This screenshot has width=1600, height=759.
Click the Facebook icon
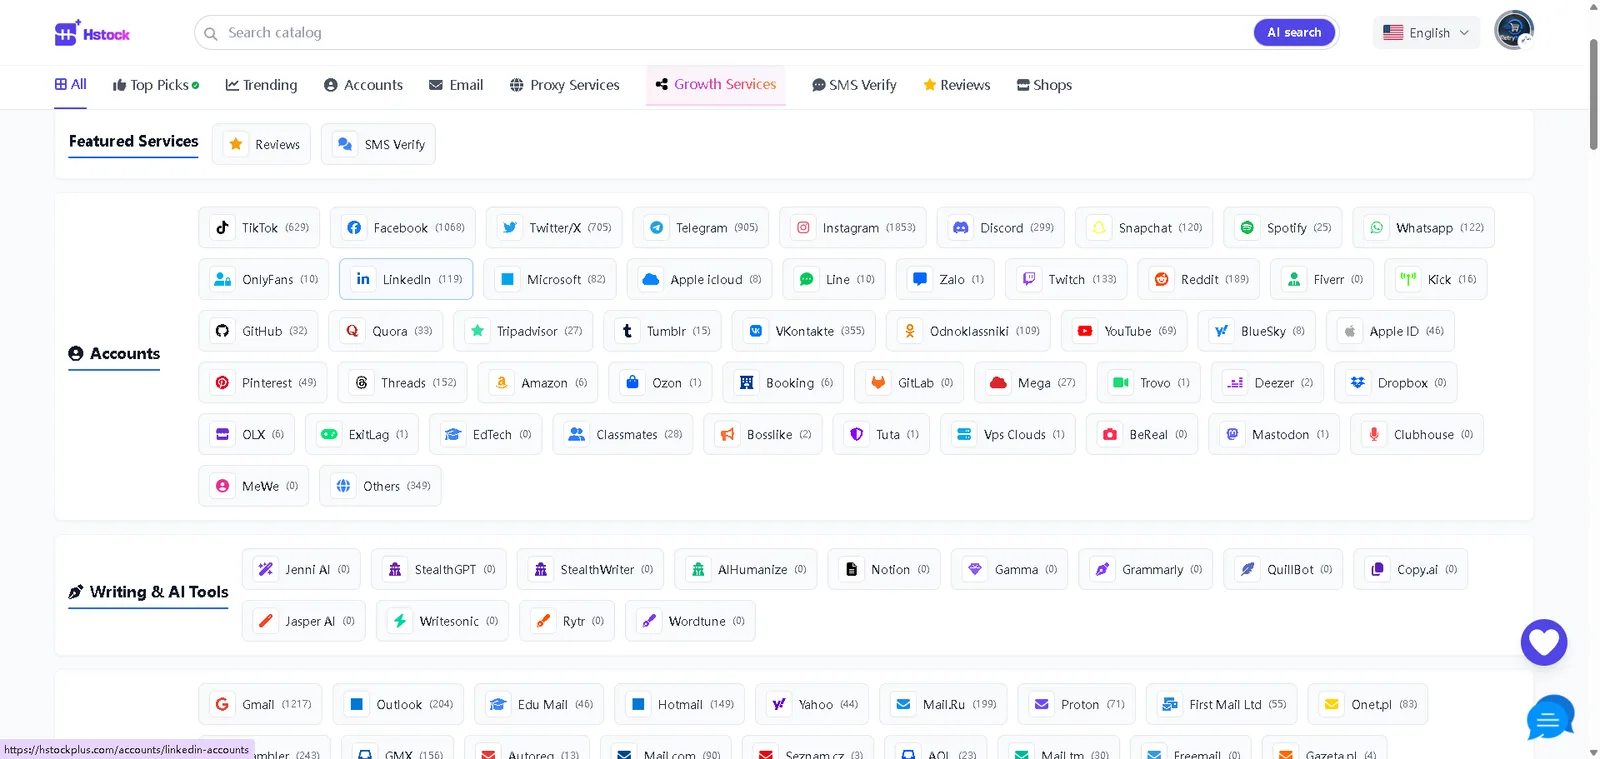tap(354, 227)
